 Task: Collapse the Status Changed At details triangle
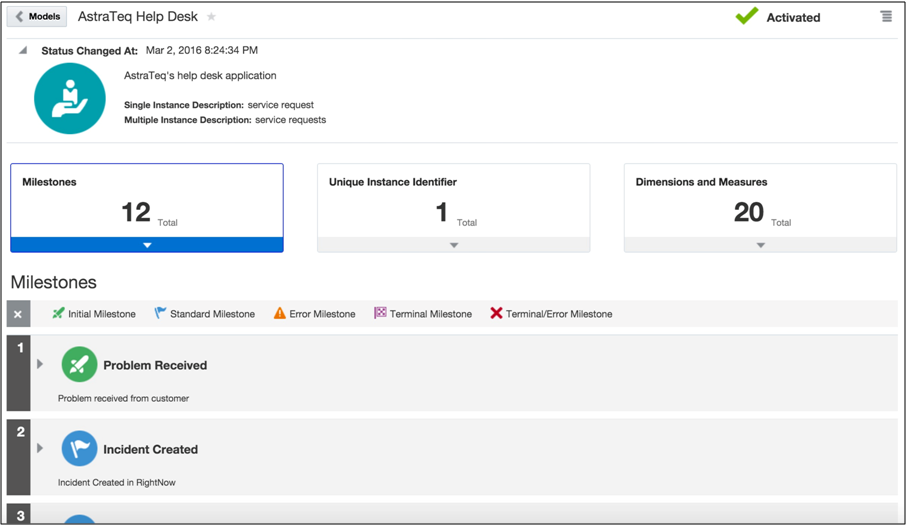pos(23,50)
